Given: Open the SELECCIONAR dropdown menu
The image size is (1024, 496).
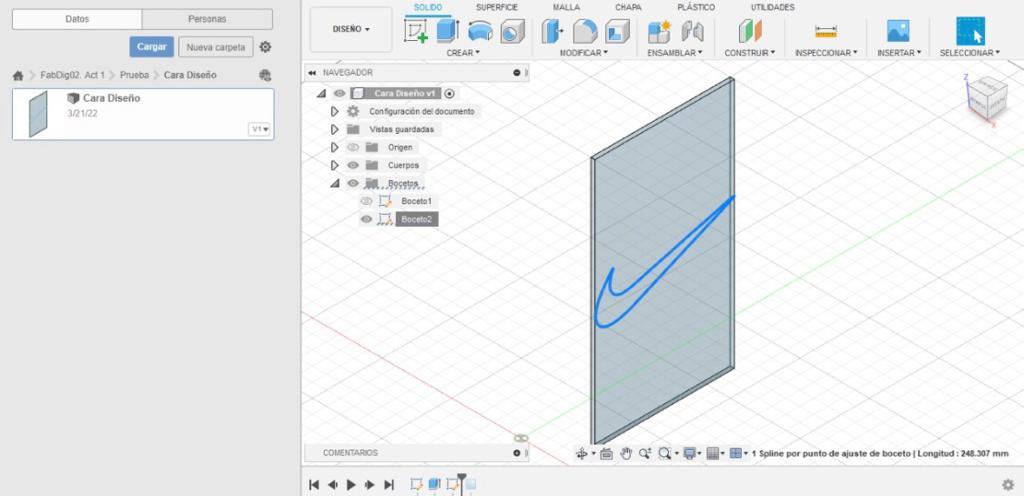Looking at the screenshot, I should click(x=970, y=53).
